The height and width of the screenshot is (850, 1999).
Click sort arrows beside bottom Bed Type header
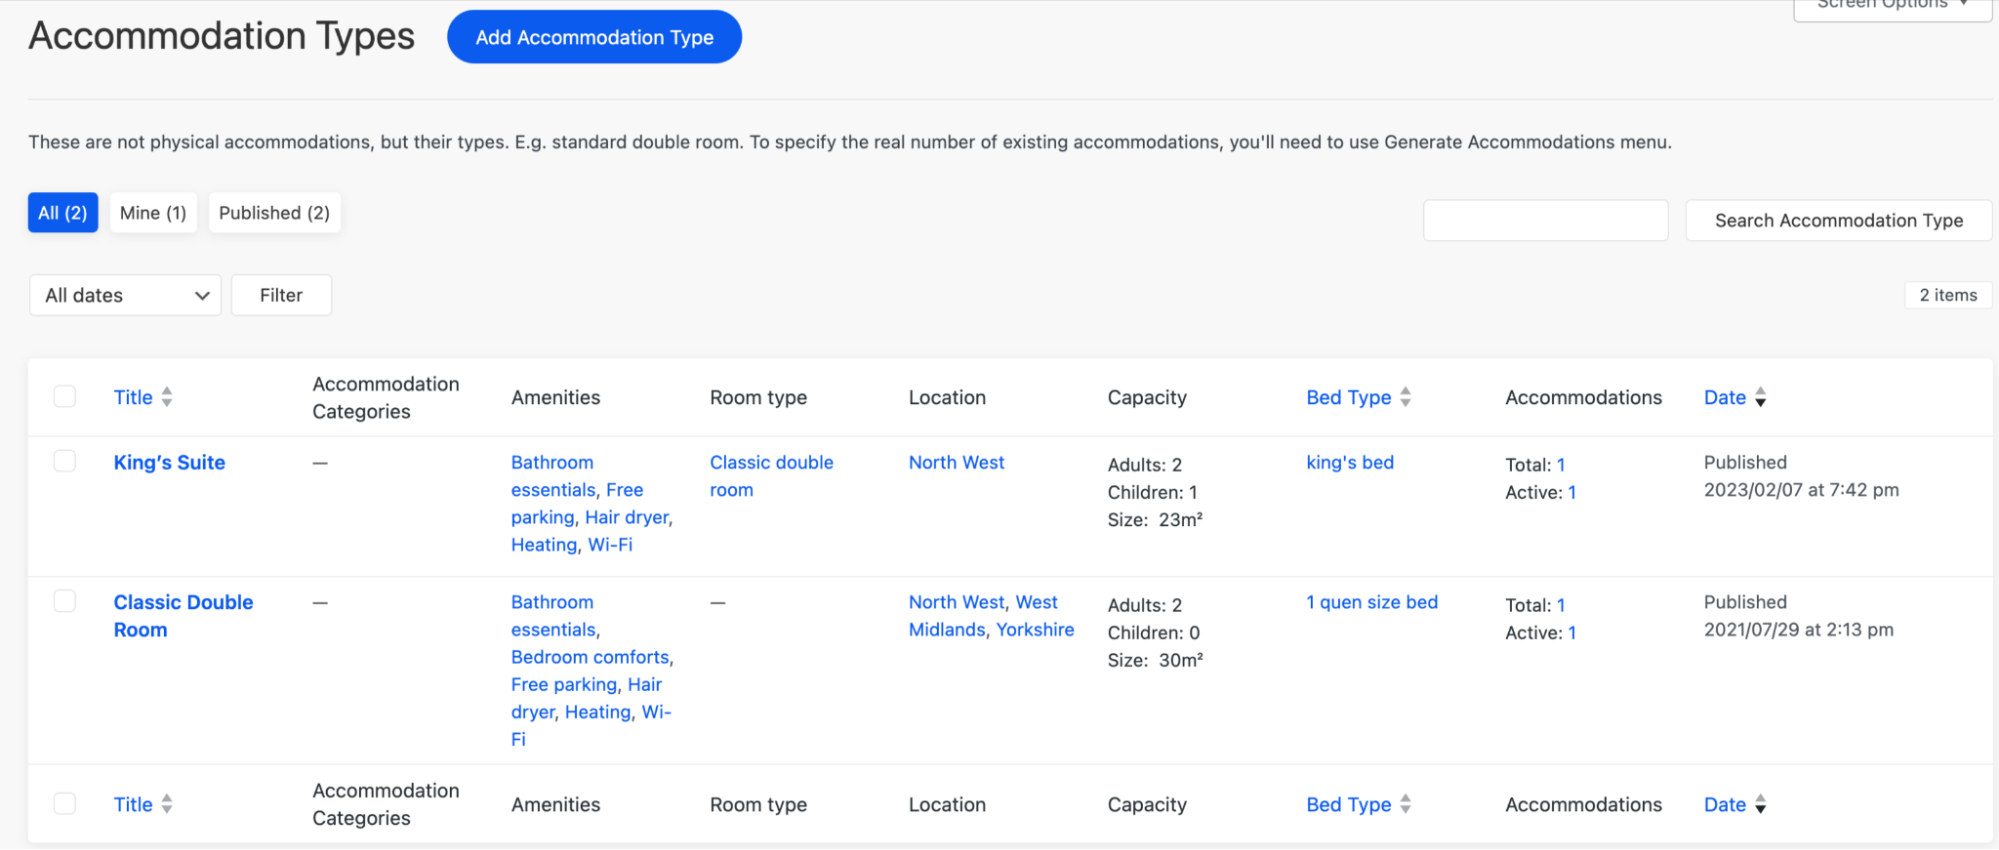click(1405, 804)
